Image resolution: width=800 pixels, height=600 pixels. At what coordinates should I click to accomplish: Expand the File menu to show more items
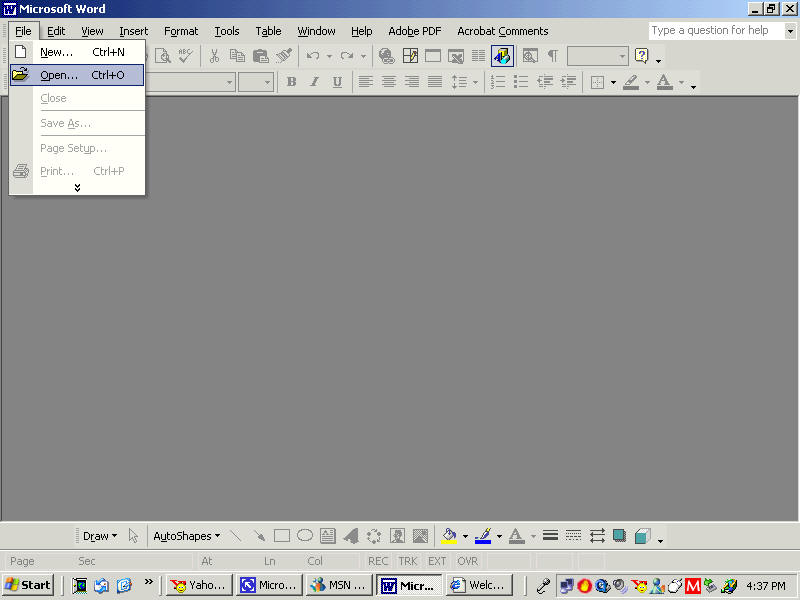(77, 188)
